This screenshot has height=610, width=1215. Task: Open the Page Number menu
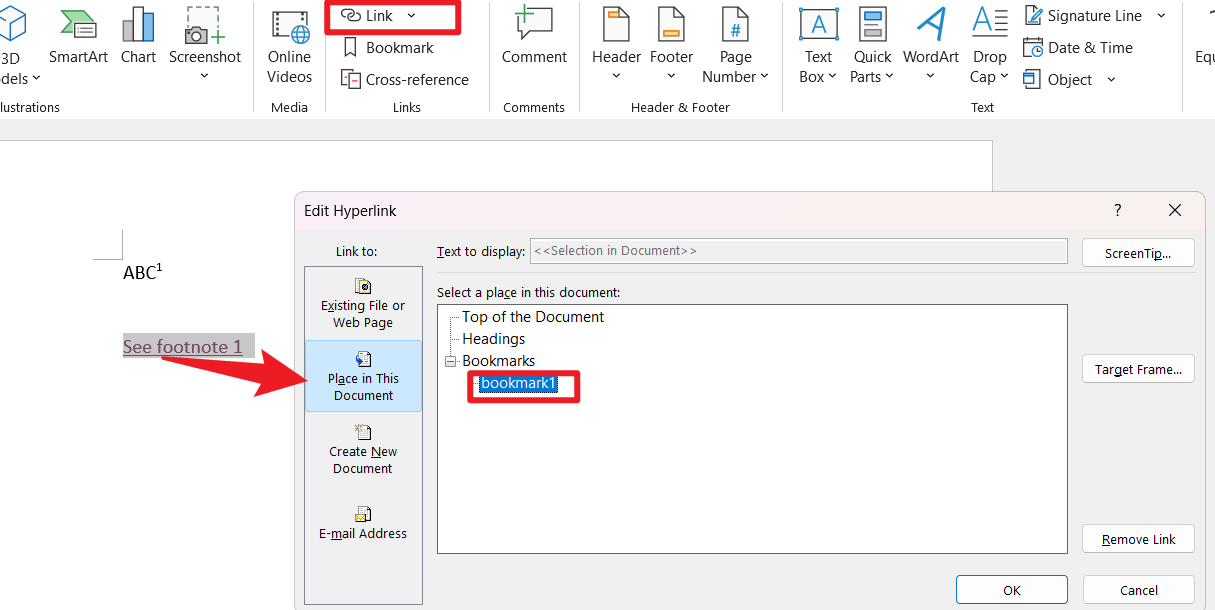(x=735, y=46)
